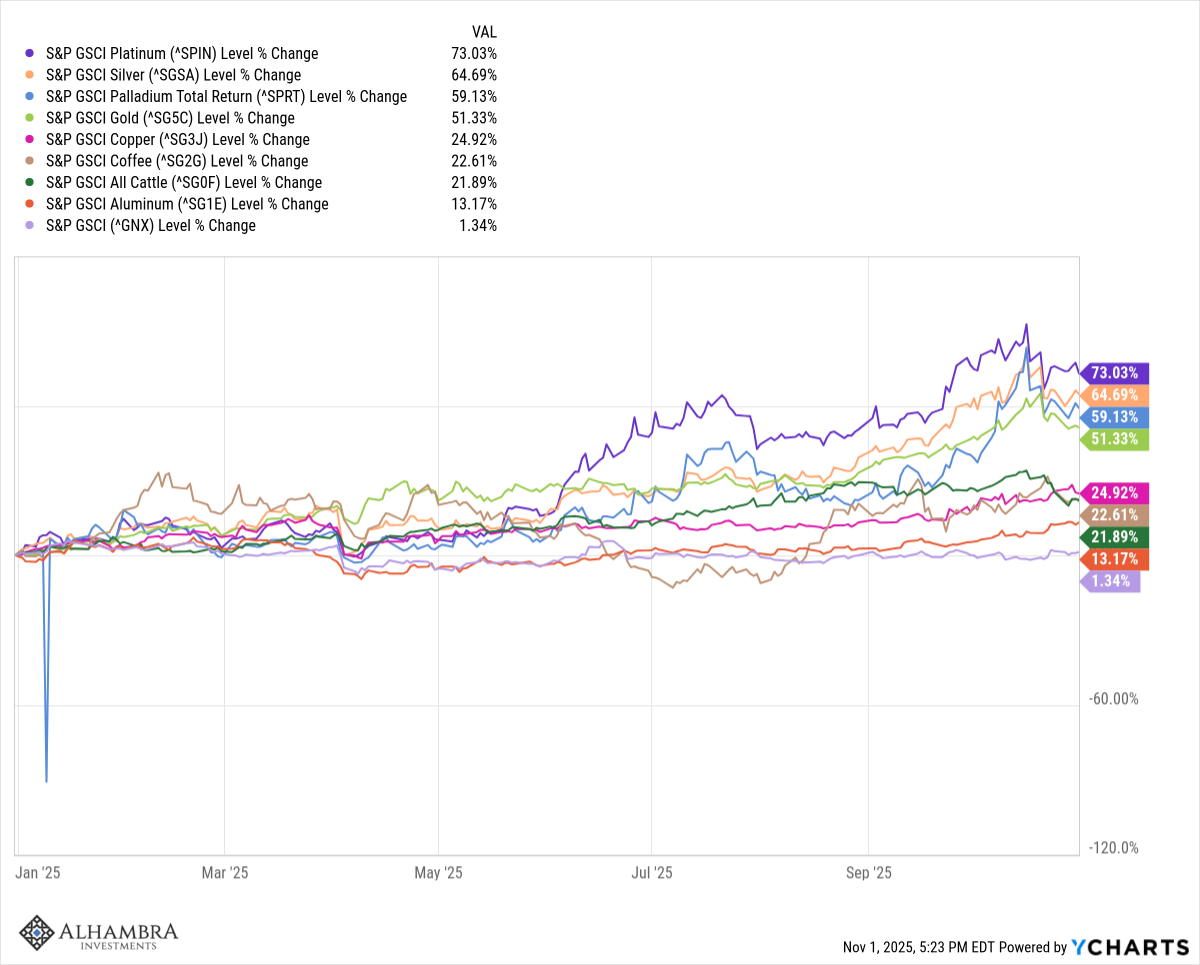This screenshot has height=965, width=1200.
Task: Click the 59.13% blue end-of-line tag
Action: click(1116, 417)
